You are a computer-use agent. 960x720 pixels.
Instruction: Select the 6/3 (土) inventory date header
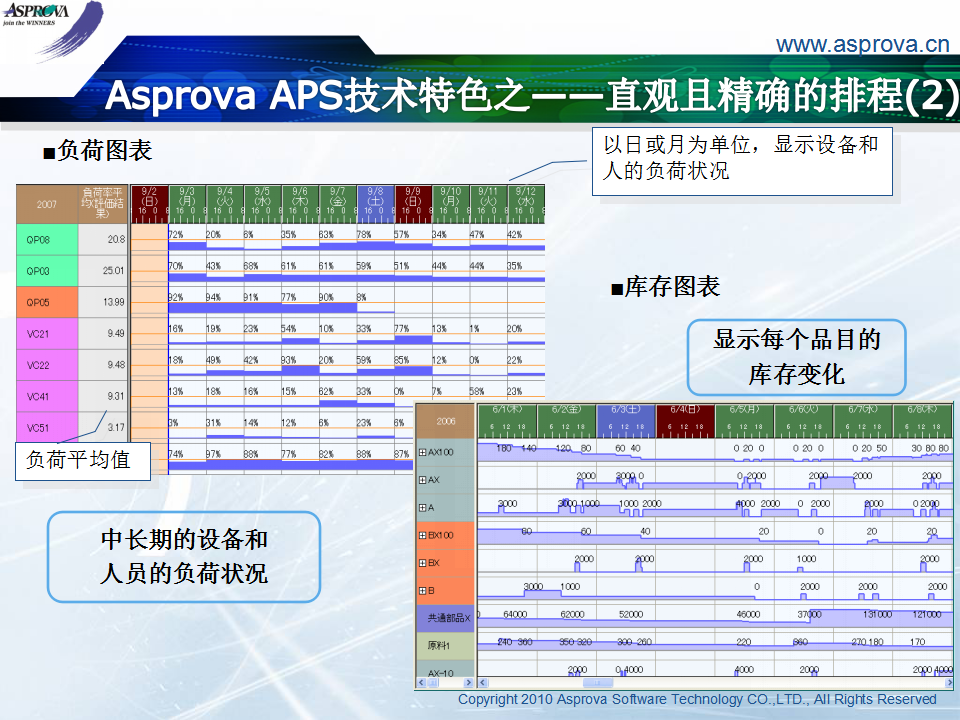click(625, 421)
